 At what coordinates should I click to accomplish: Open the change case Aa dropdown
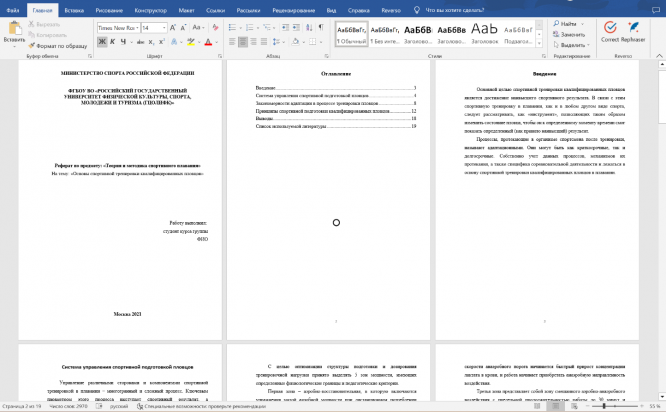(198, 28)
